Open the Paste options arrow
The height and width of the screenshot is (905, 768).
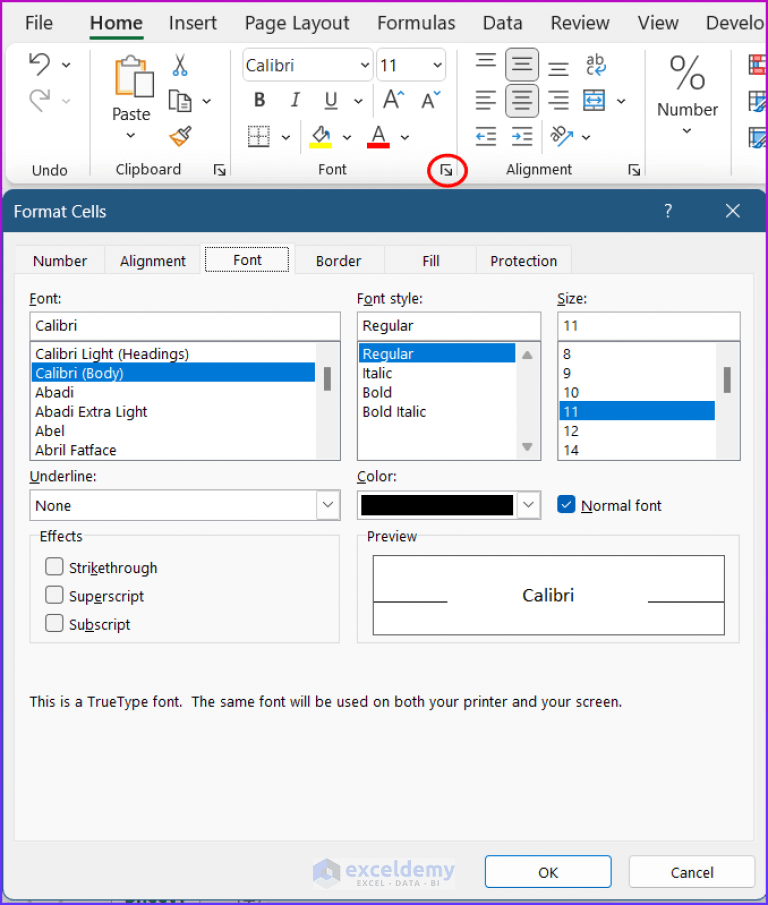tap(131, 136)
